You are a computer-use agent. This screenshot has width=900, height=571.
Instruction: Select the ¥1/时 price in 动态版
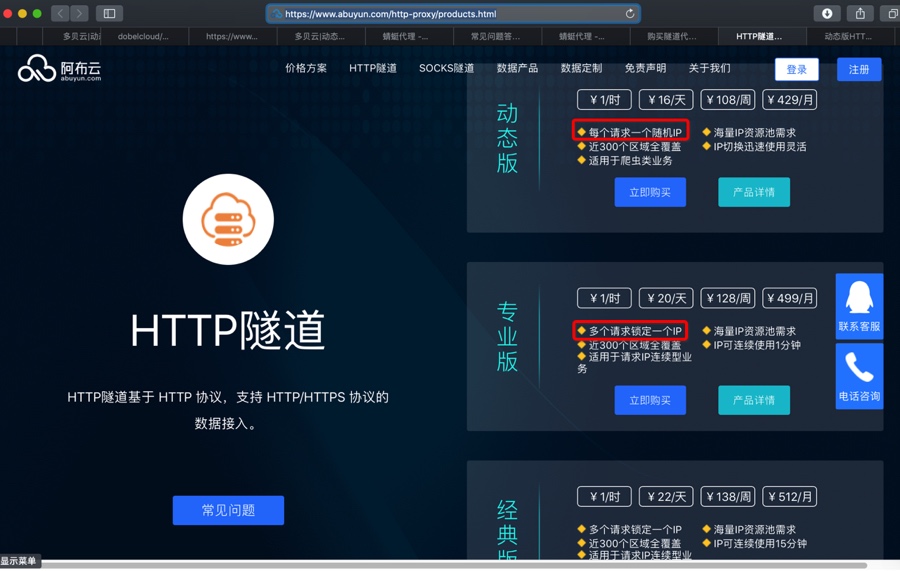[x=604, y=100]
